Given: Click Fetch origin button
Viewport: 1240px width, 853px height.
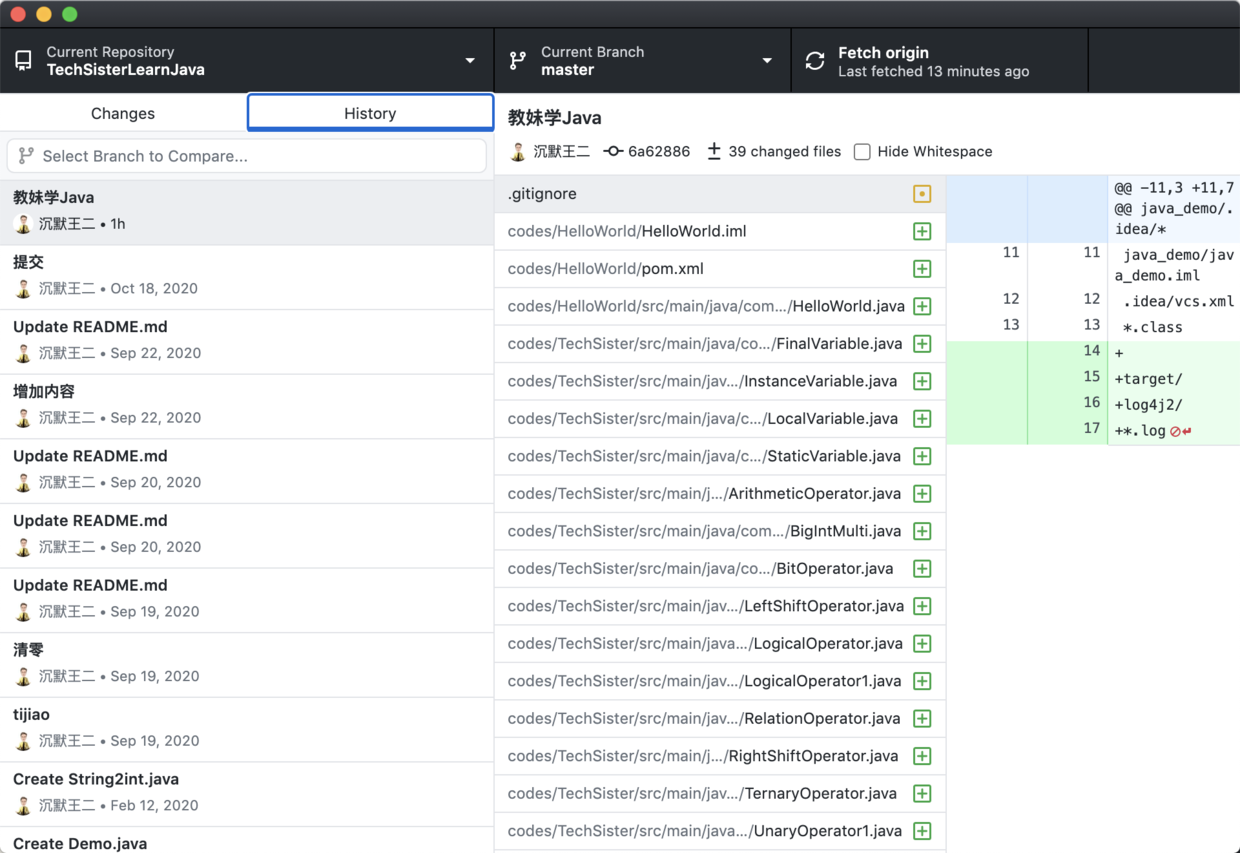Looking at the screenshot, I should [939, 61].
